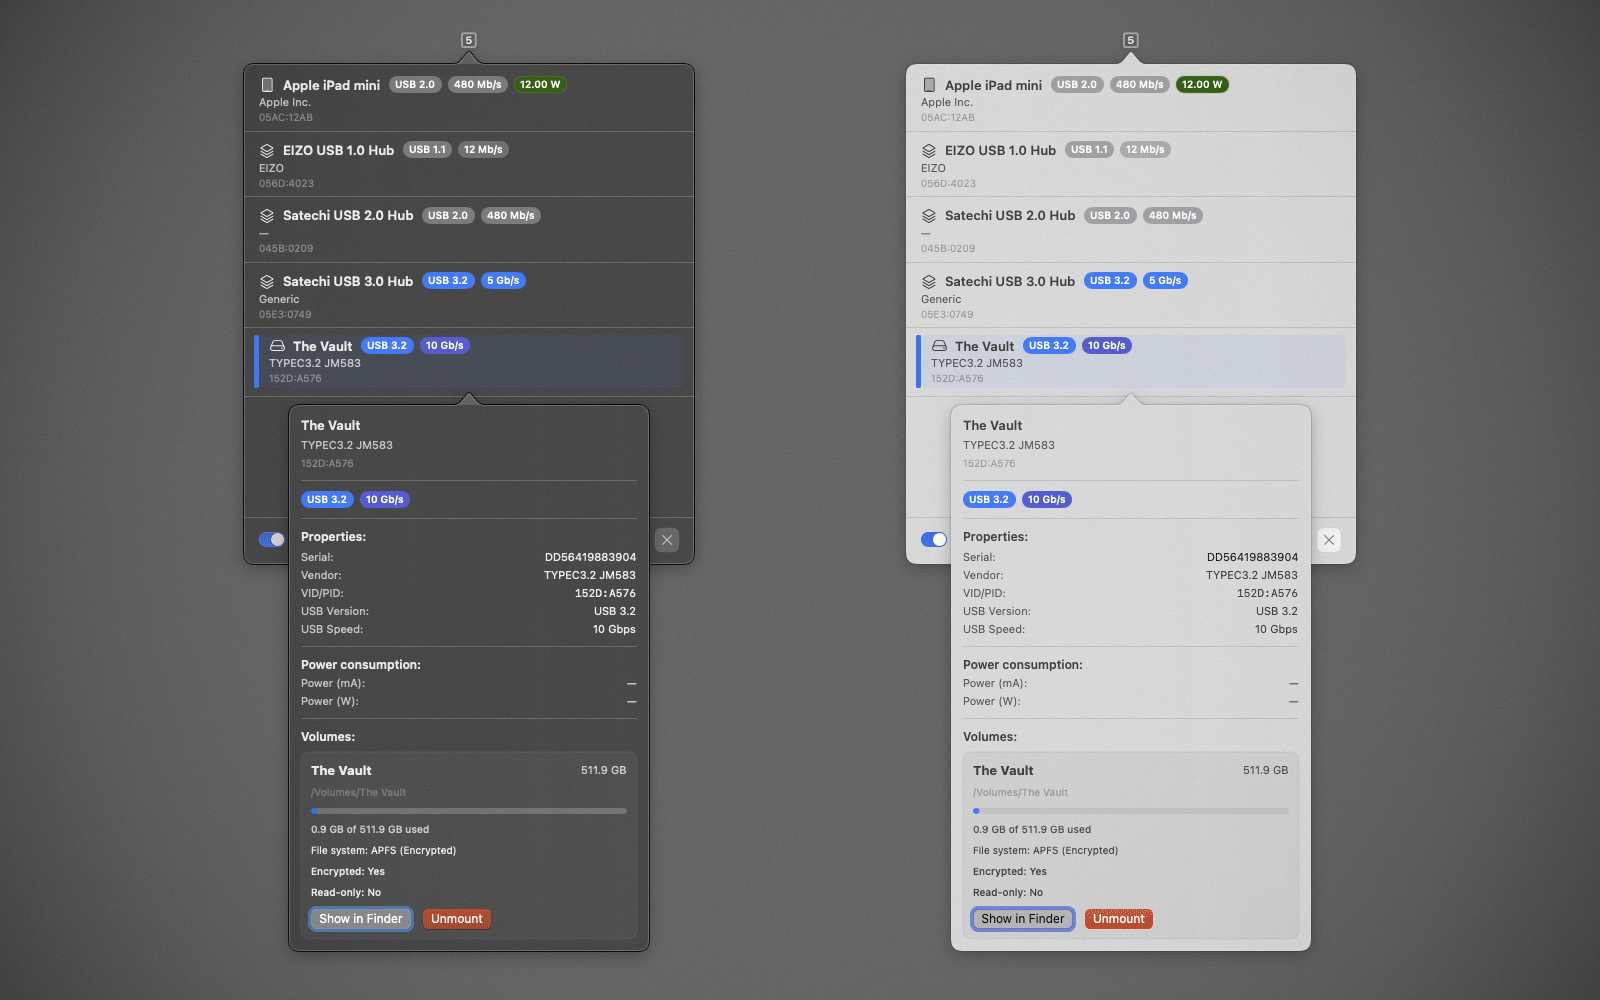Close the dark panel with the X button
This screenshot has width=1600, height=1000.
[667, 540]
